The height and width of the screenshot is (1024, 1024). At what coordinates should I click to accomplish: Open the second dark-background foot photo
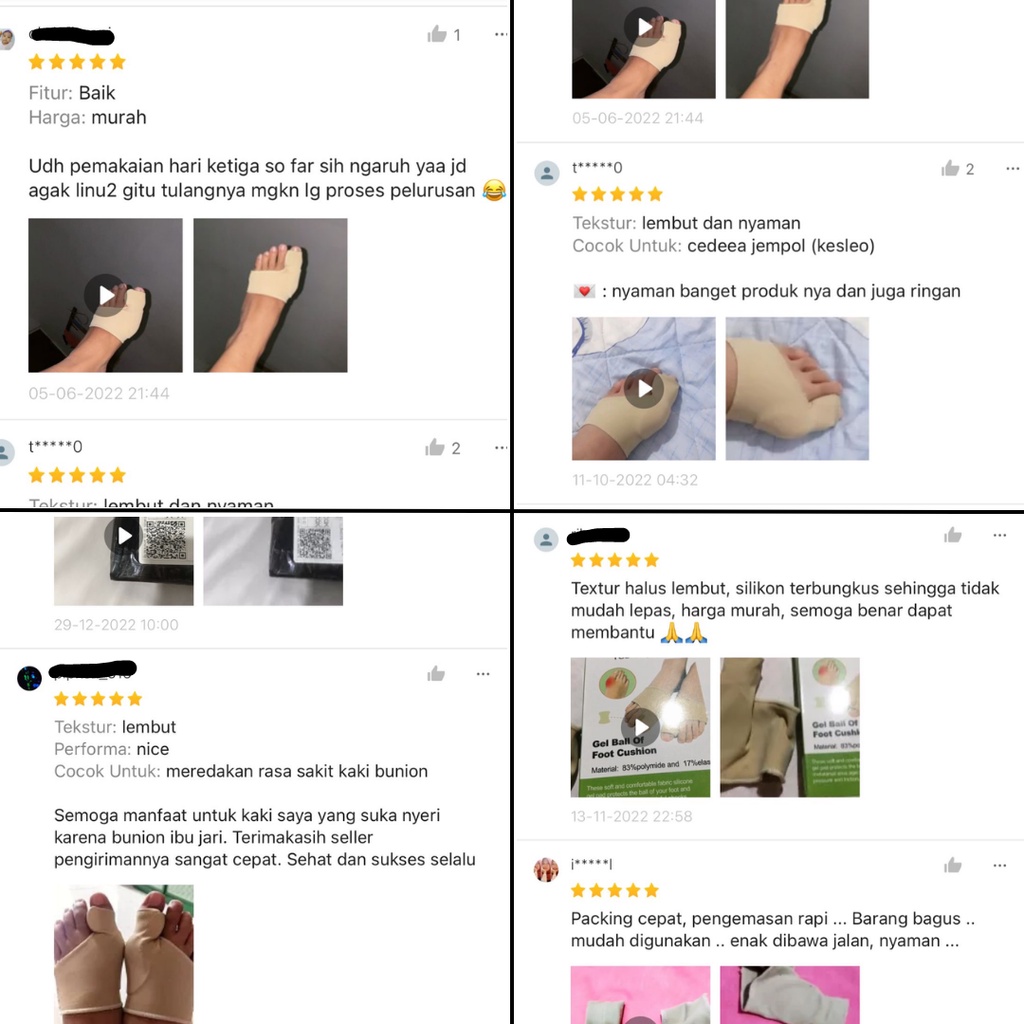pos(270,295)
